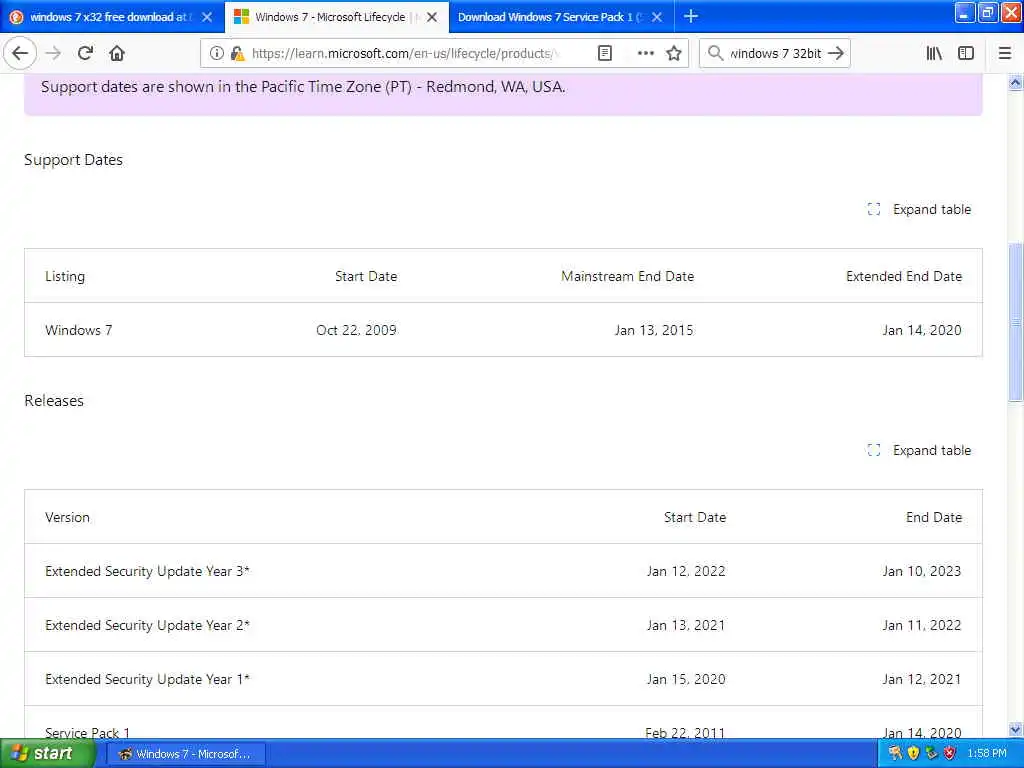Click the Support Dates heading

click(x=73, y=160)
